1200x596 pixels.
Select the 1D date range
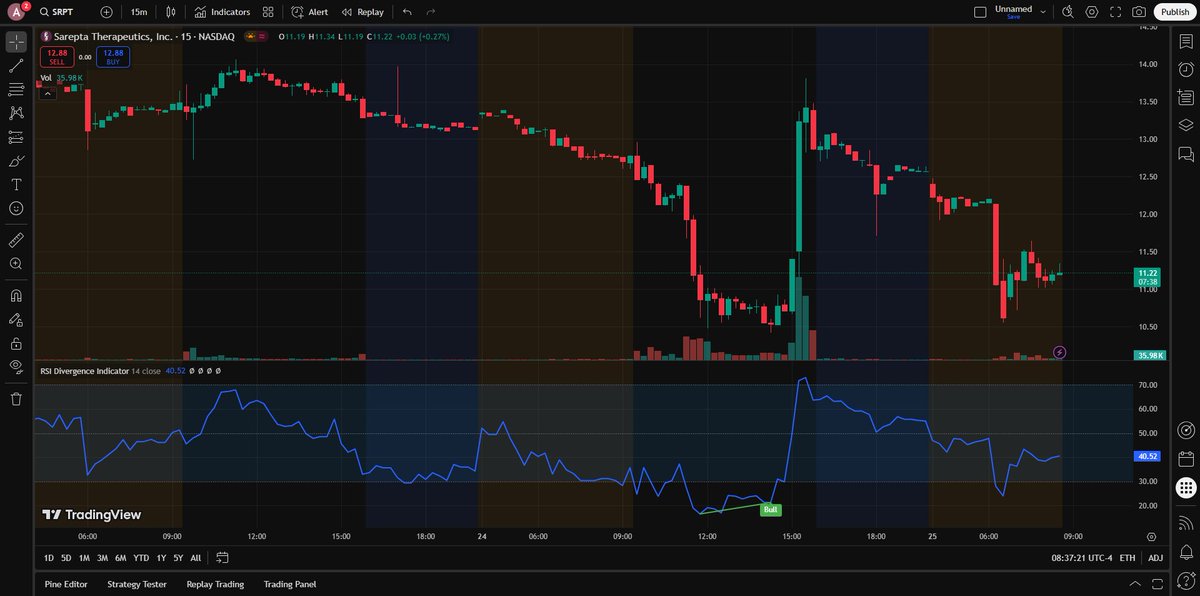49,557
